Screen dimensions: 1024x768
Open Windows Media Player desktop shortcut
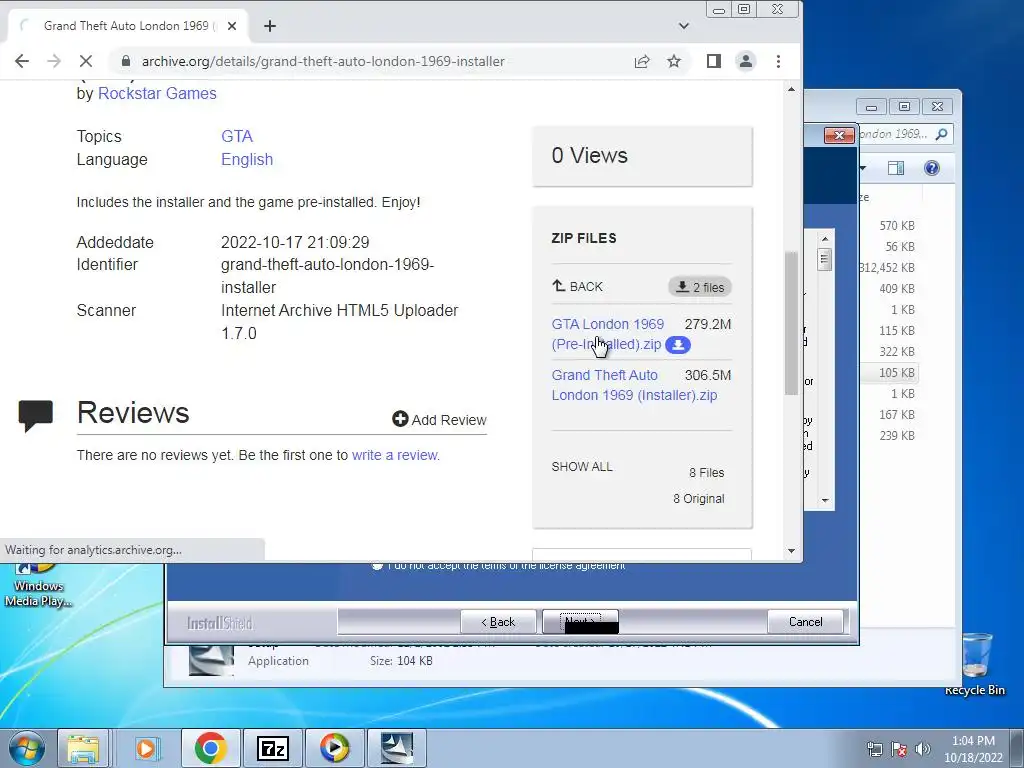point(38,584)
